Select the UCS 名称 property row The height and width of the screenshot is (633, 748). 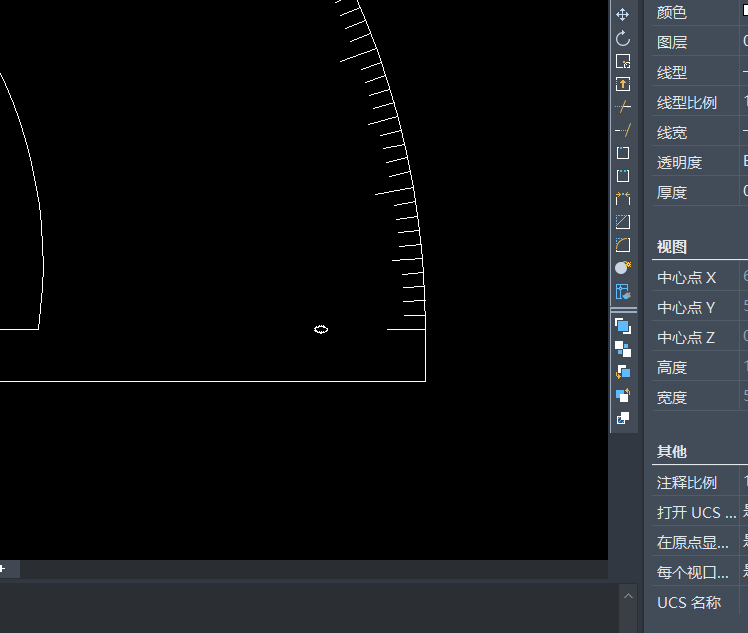(700, 602)
